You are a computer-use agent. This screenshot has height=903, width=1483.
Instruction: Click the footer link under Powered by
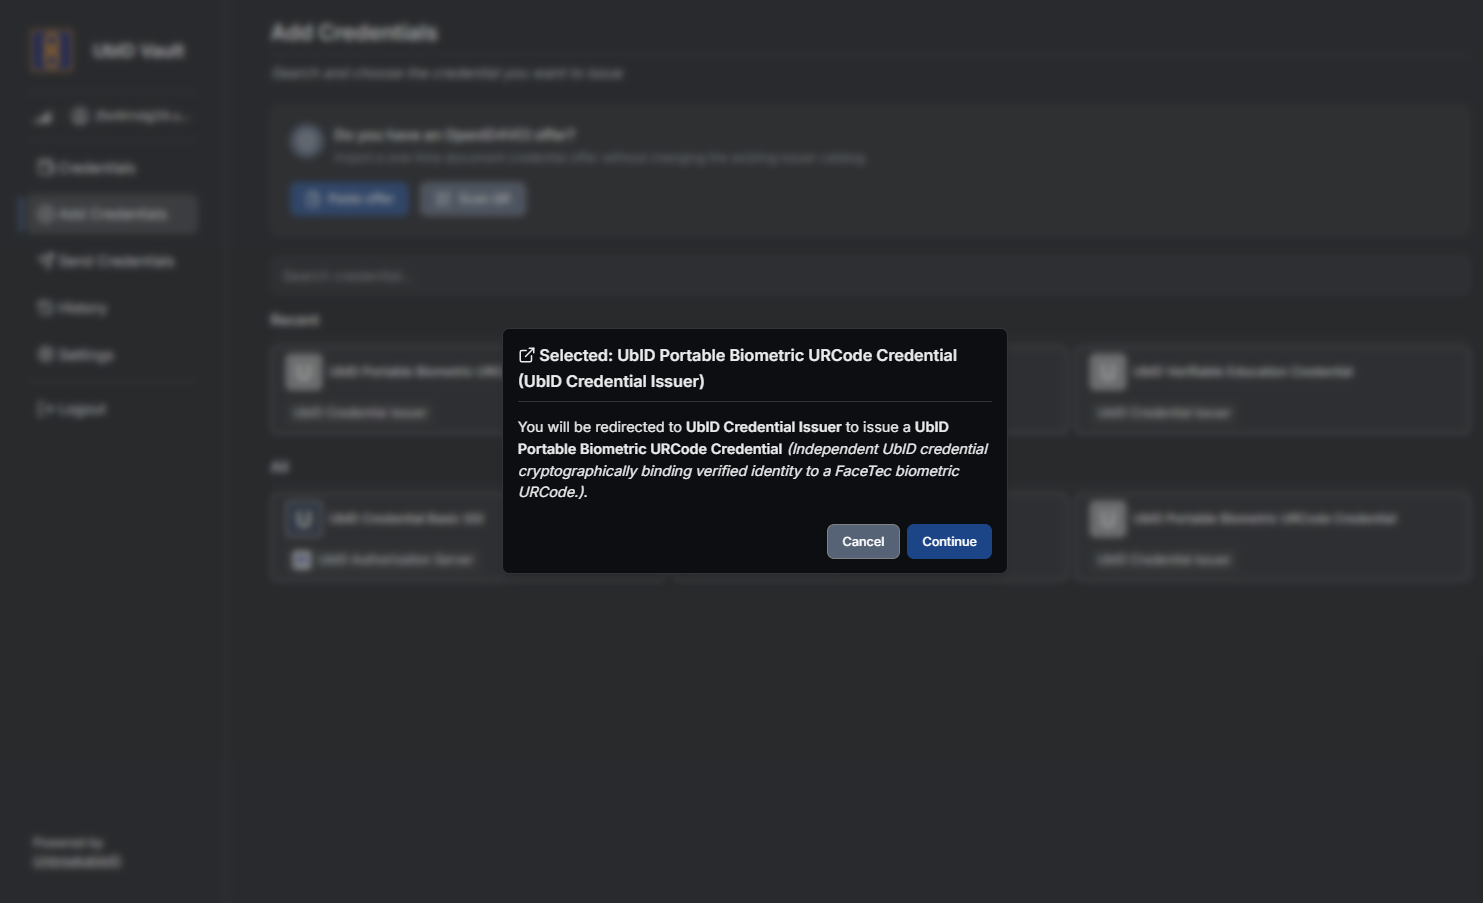click(x=77, y=862)
